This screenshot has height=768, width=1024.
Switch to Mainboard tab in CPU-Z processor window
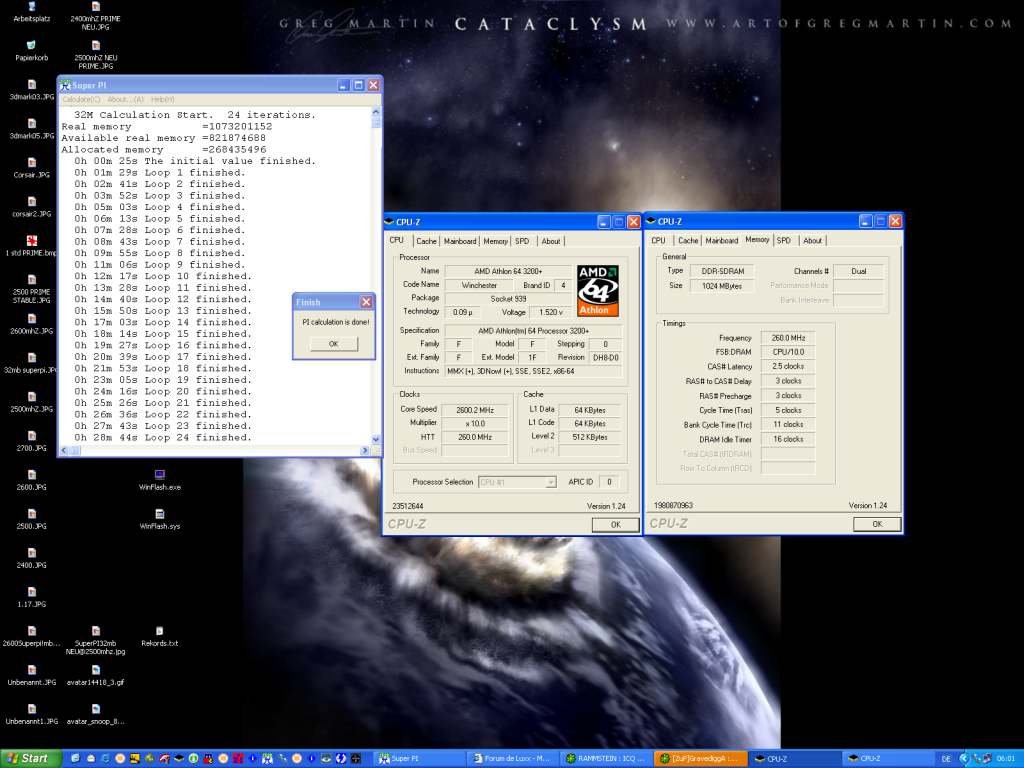(x=460, y=241)
